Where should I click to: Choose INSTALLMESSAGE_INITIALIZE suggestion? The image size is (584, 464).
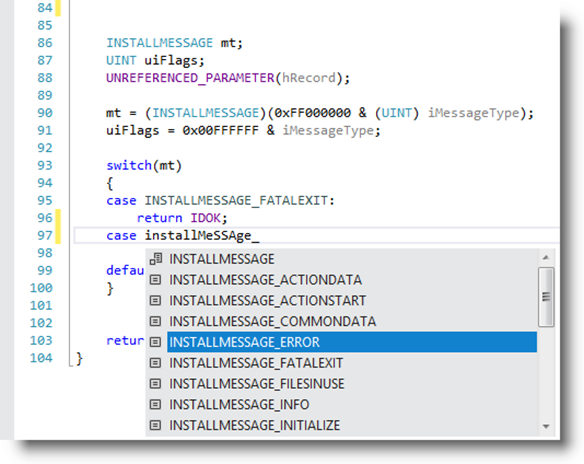[254, 425]
